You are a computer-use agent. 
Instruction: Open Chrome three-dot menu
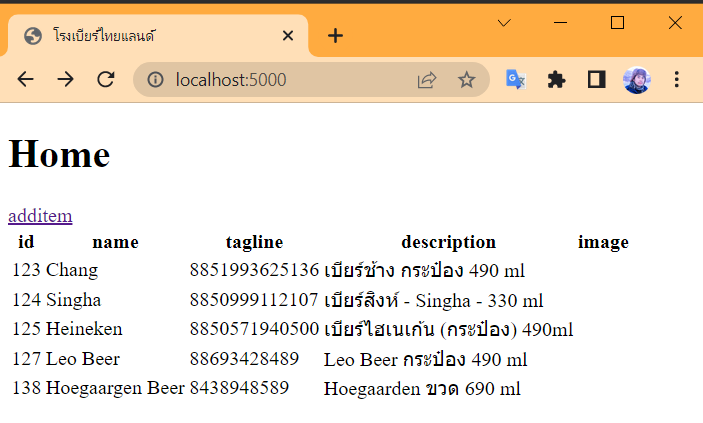click(x=676, y=80)
